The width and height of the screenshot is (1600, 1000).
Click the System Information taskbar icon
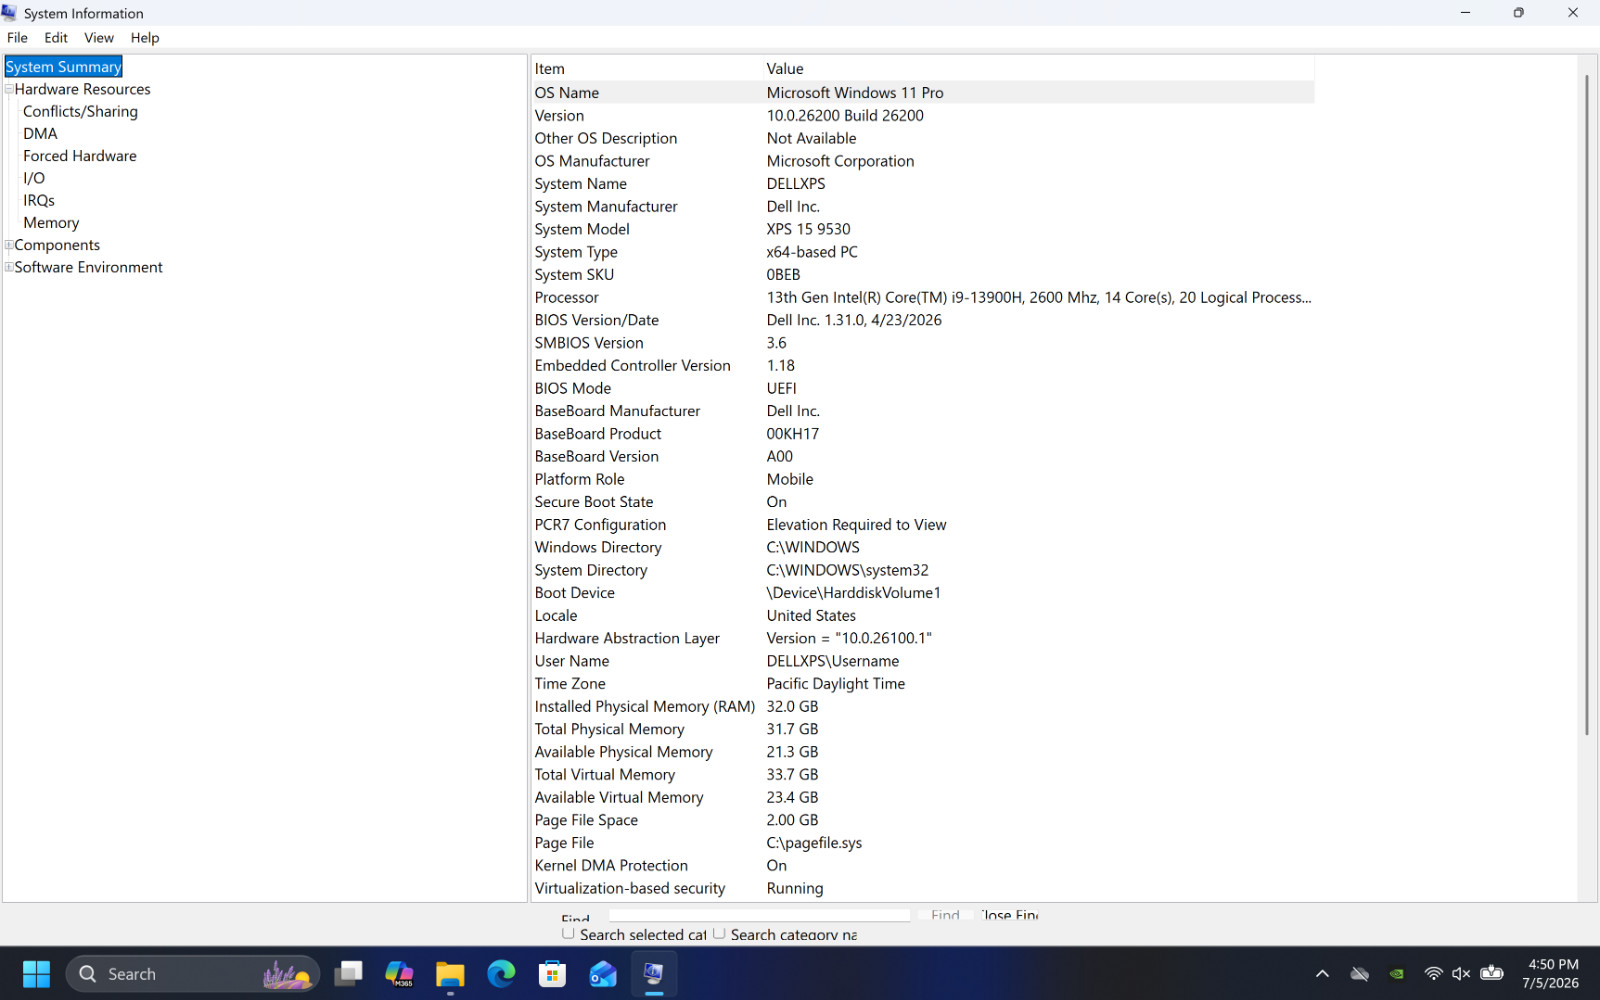pyautogui.click(x=654, y=974)
